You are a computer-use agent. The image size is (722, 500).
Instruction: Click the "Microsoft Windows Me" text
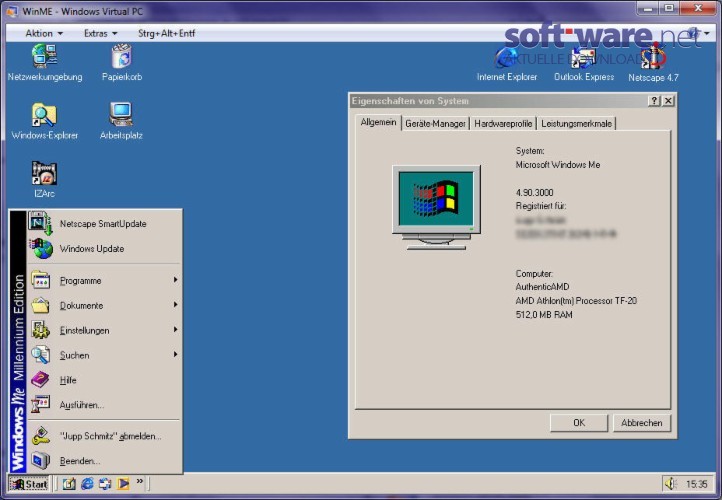pos(558,165)
